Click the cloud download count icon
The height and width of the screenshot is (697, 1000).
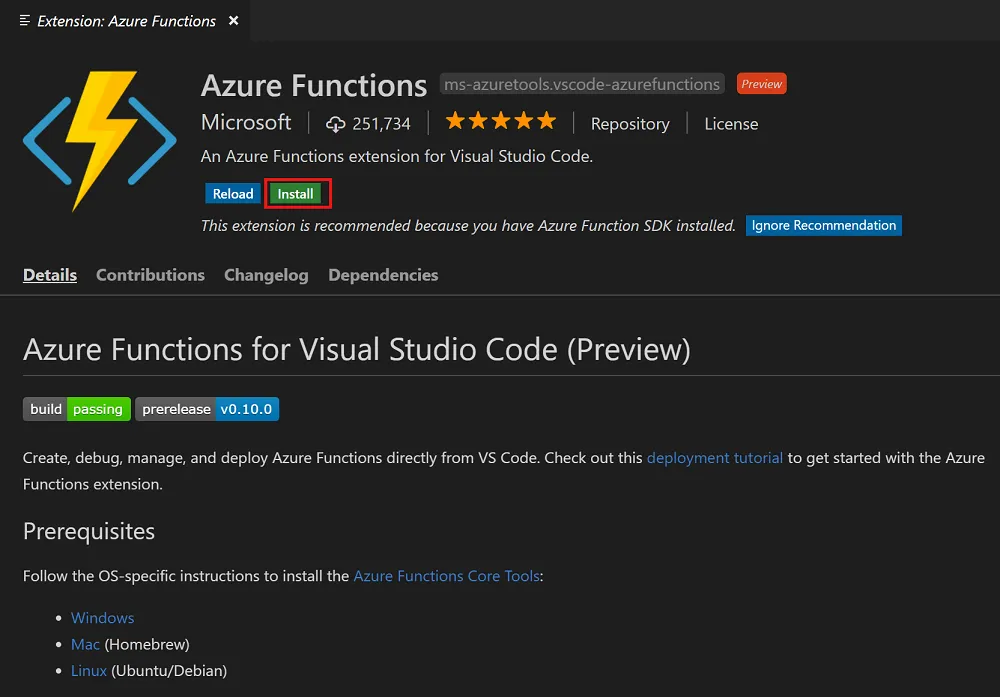pyautogui.click(x=335, y=124)
